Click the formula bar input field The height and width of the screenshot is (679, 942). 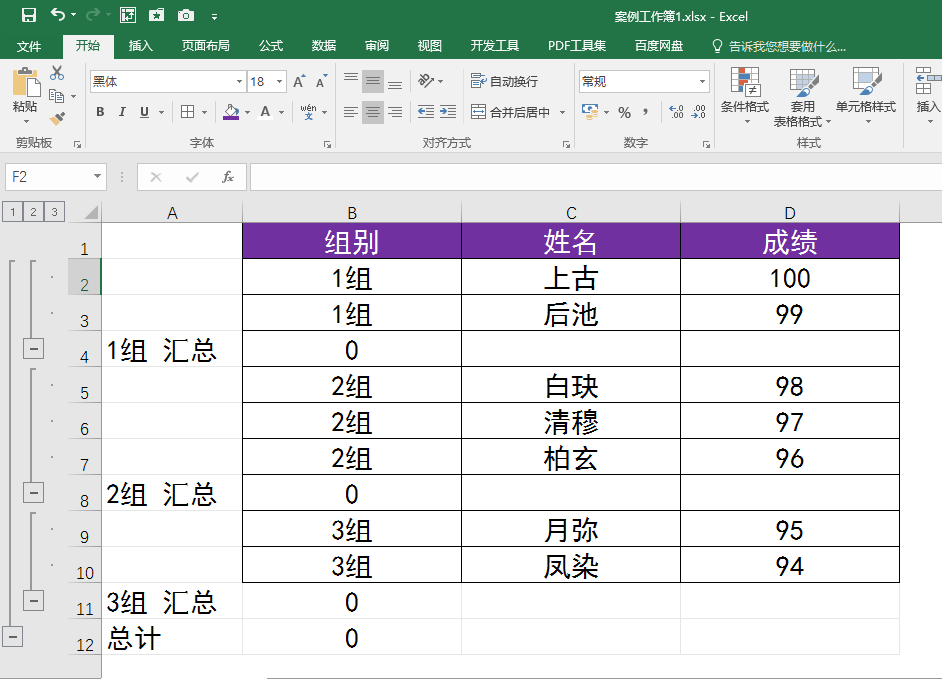tap(596, 177)
